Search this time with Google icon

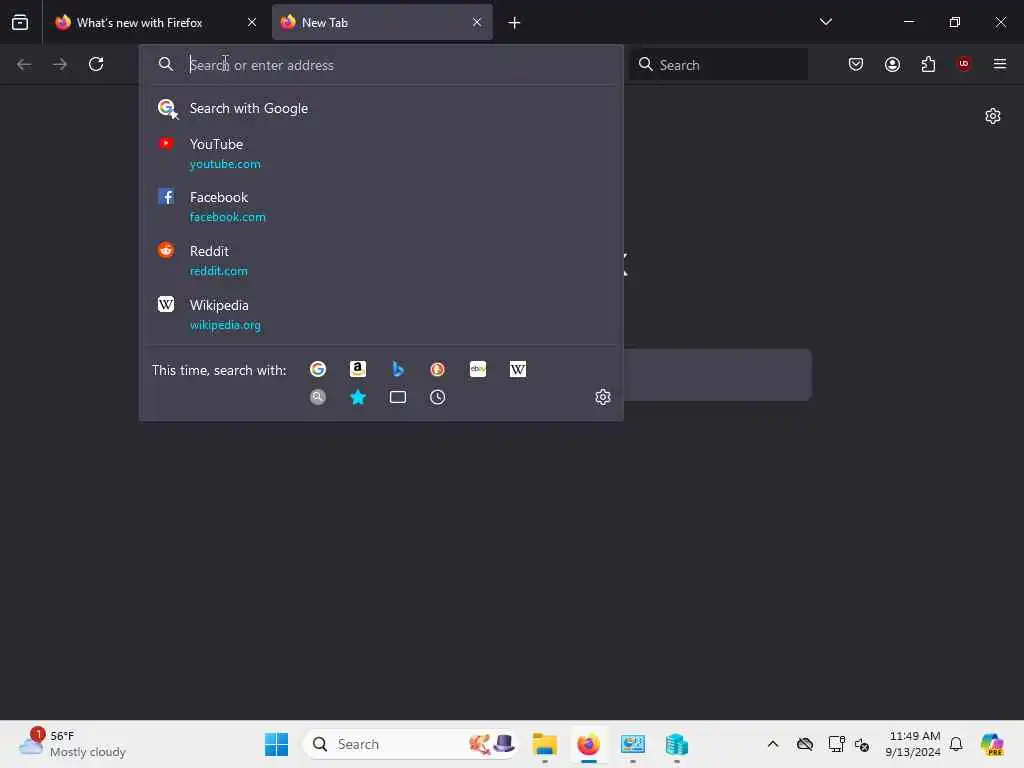(x=318, y=370)
